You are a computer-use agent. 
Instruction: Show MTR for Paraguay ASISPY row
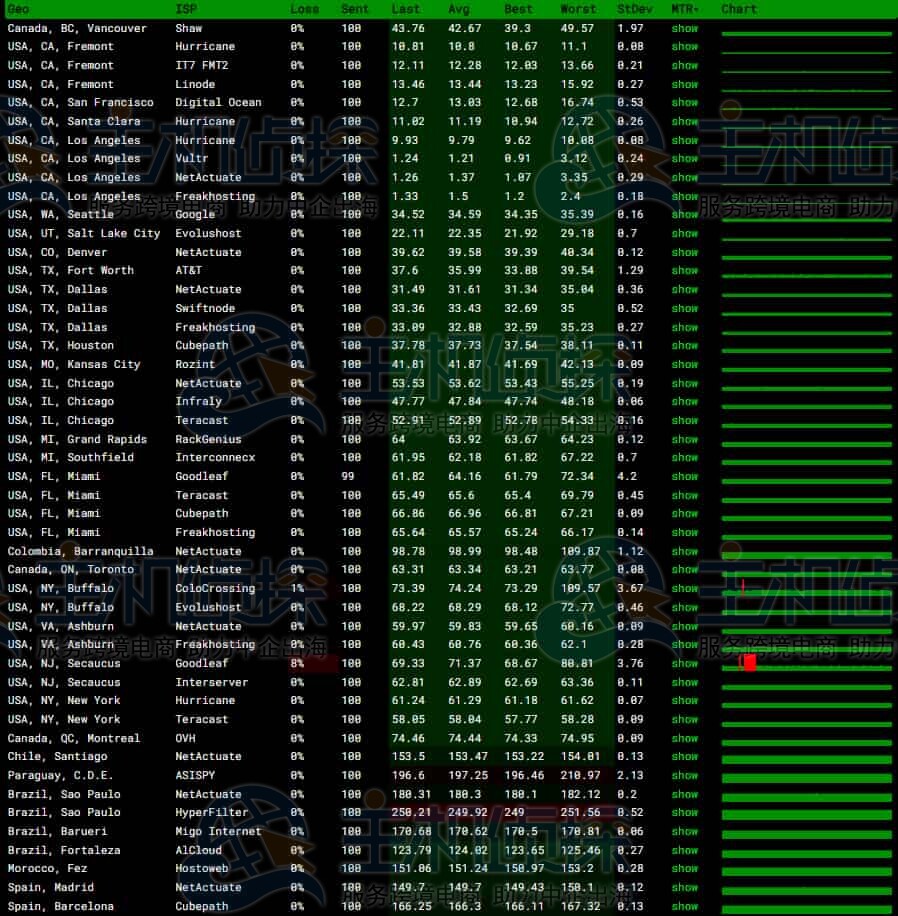[x=685, y=775]
